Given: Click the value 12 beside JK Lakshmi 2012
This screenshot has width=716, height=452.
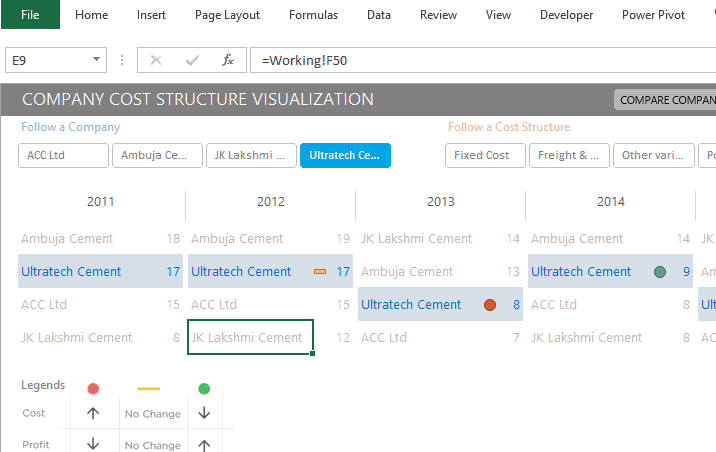Looking at the screenshot, I should (x=343, y=337).
